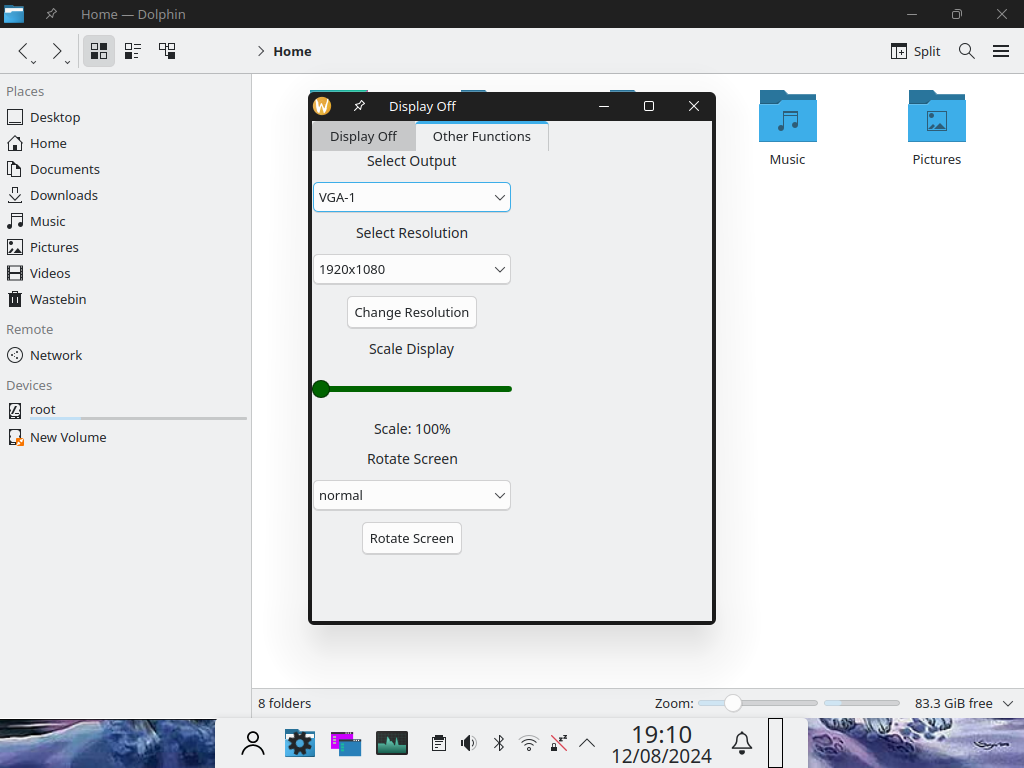This screenshot has width=1024, height=768.
Task: Click the Rotate Screen button
Action: click(411, 538)
